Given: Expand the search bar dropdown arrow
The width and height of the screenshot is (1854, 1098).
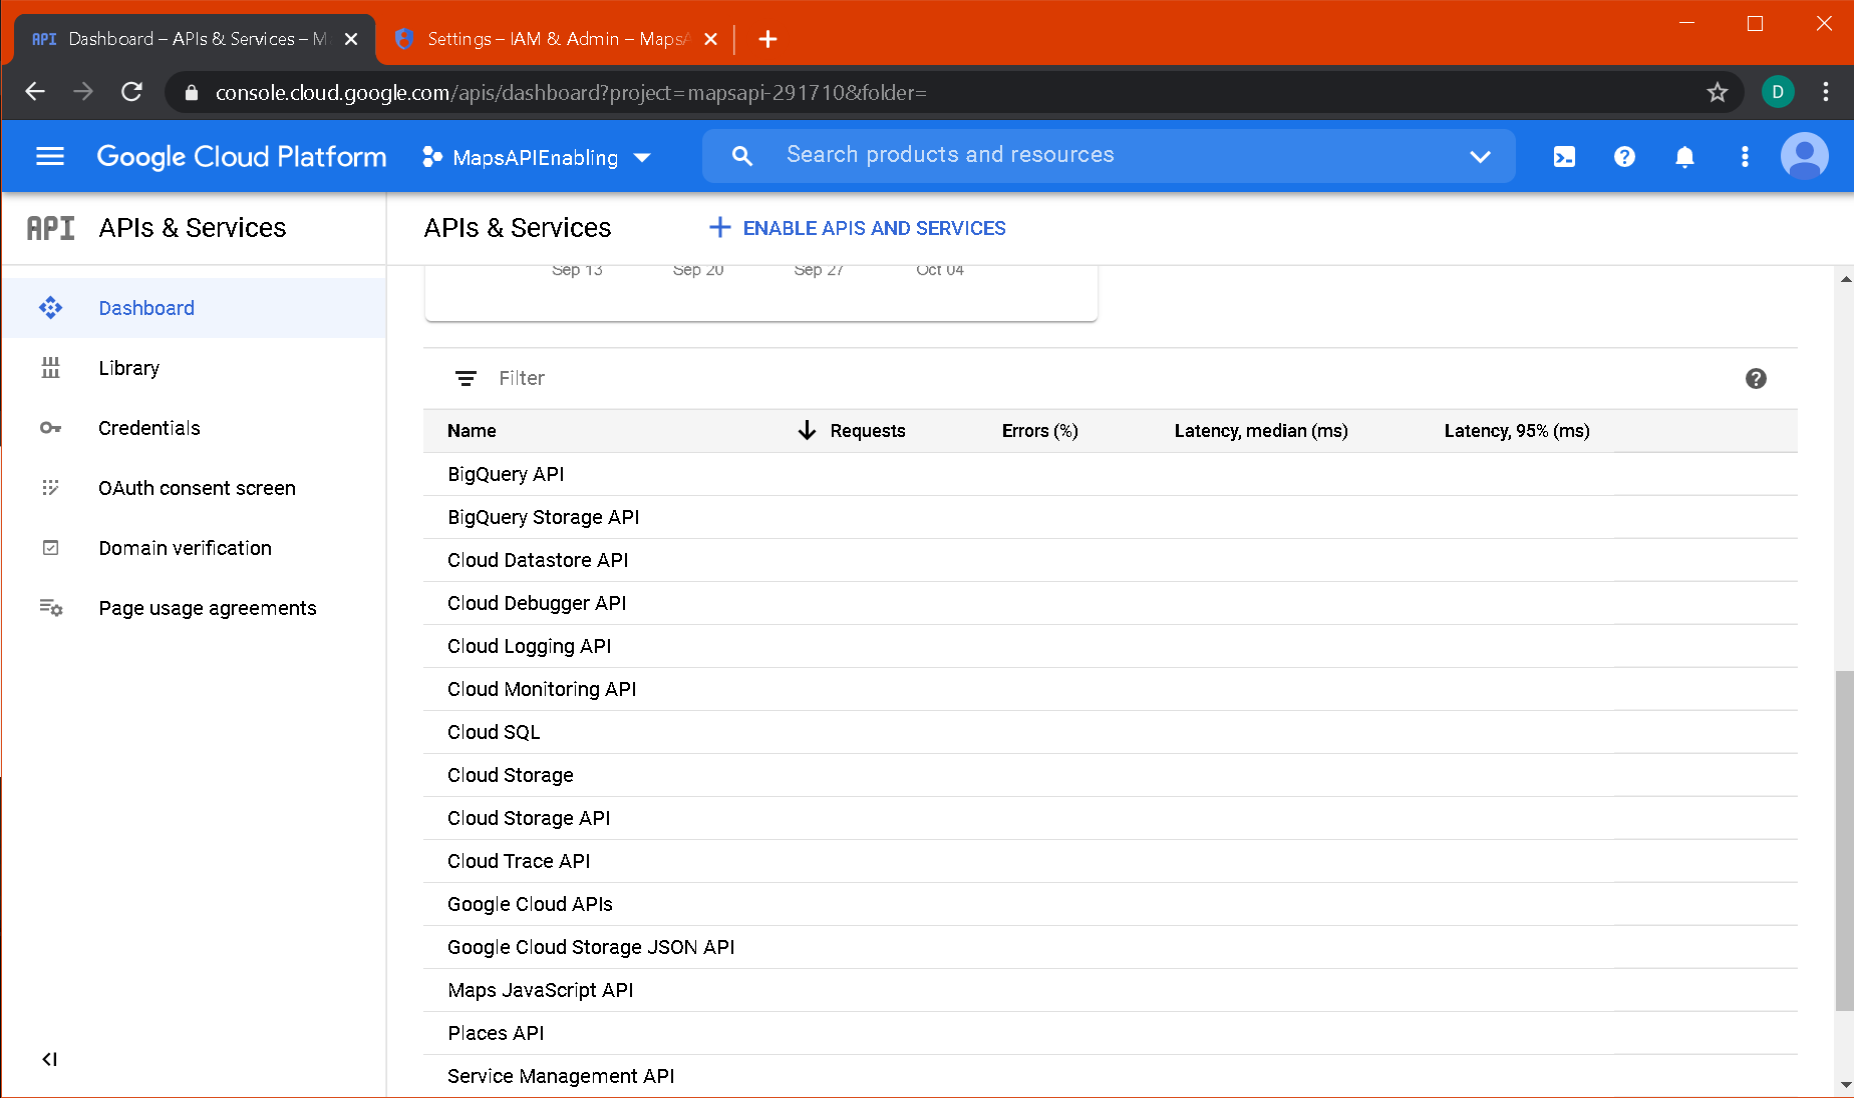Looking at the screenshot, I should click(x=1480, y=156).
